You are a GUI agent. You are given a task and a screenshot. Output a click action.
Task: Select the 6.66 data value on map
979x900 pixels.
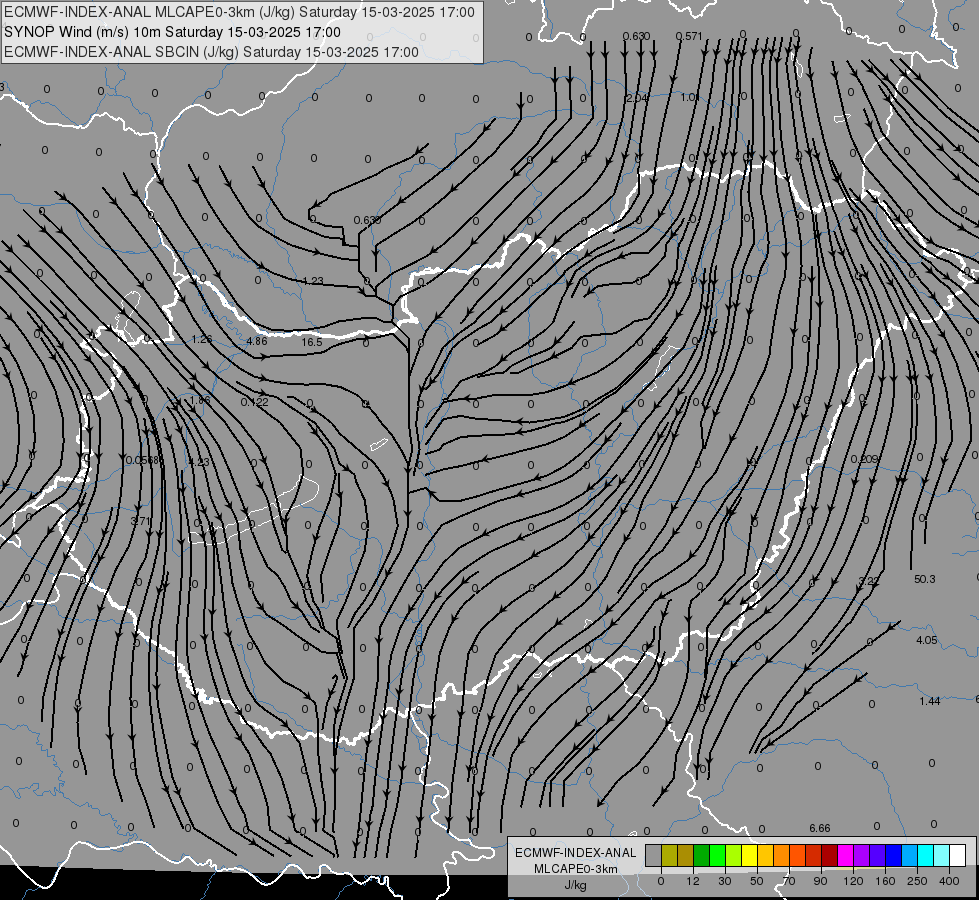(x=820, y=828)
